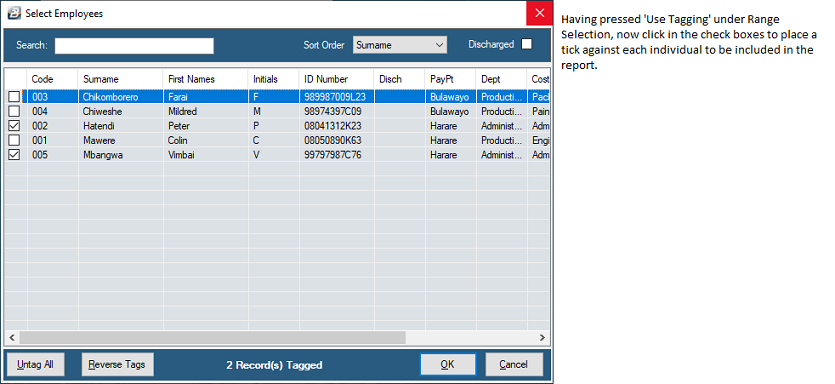
Task: Click employee code 005
Action: (x=39, y=154)
